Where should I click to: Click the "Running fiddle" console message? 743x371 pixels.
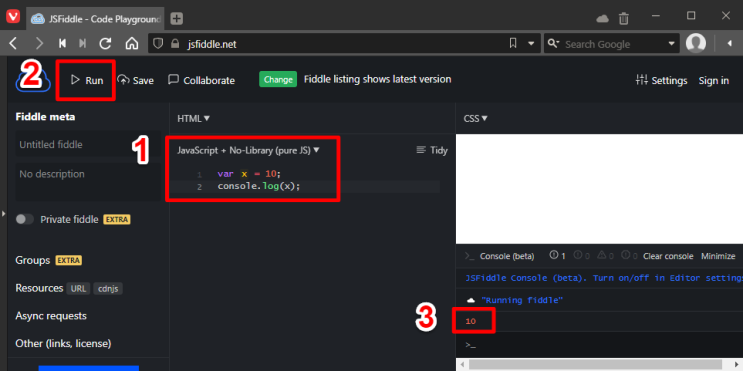click(522, 300)
